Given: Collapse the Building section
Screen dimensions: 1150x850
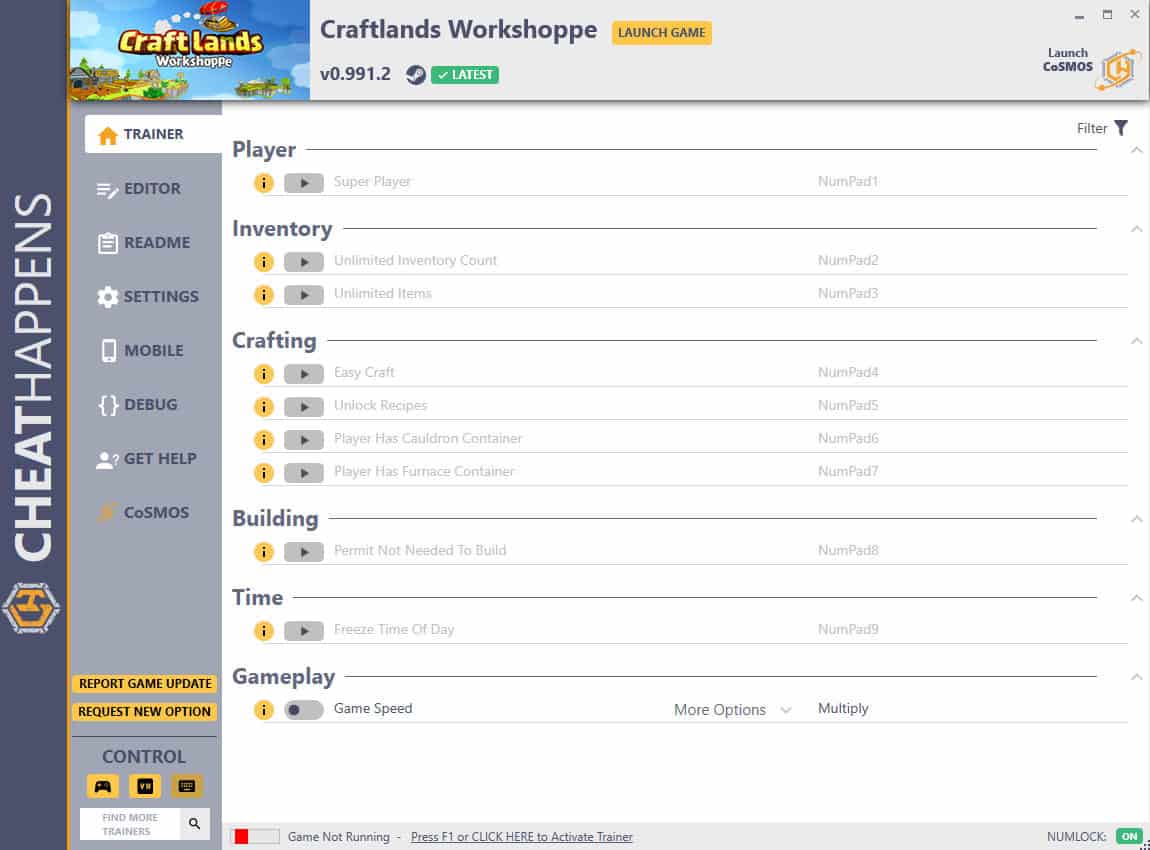Looking at the screenshot, I should point(1136,519).
